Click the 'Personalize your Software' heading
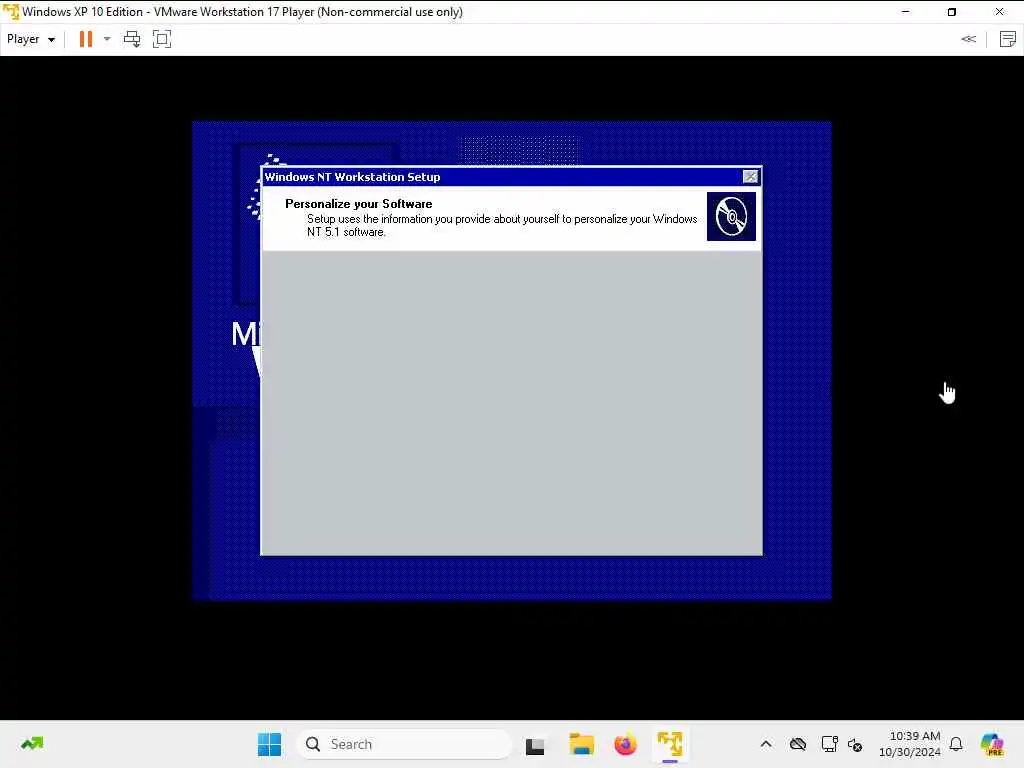Screen dimensions: 1024x768 pos(359,204)
